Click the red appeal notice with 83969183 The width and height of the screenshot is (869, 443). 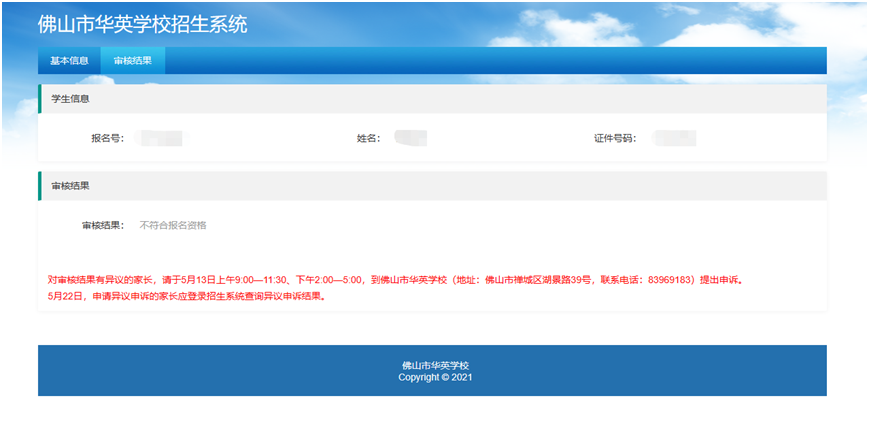(395, 280)
